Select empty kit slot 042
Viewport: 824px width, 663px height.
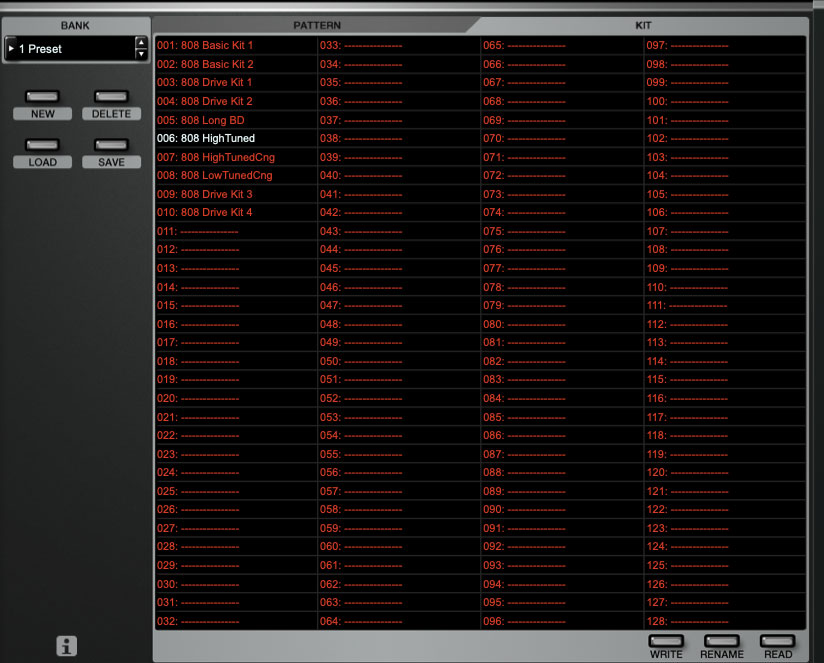[x=399, y=212]
